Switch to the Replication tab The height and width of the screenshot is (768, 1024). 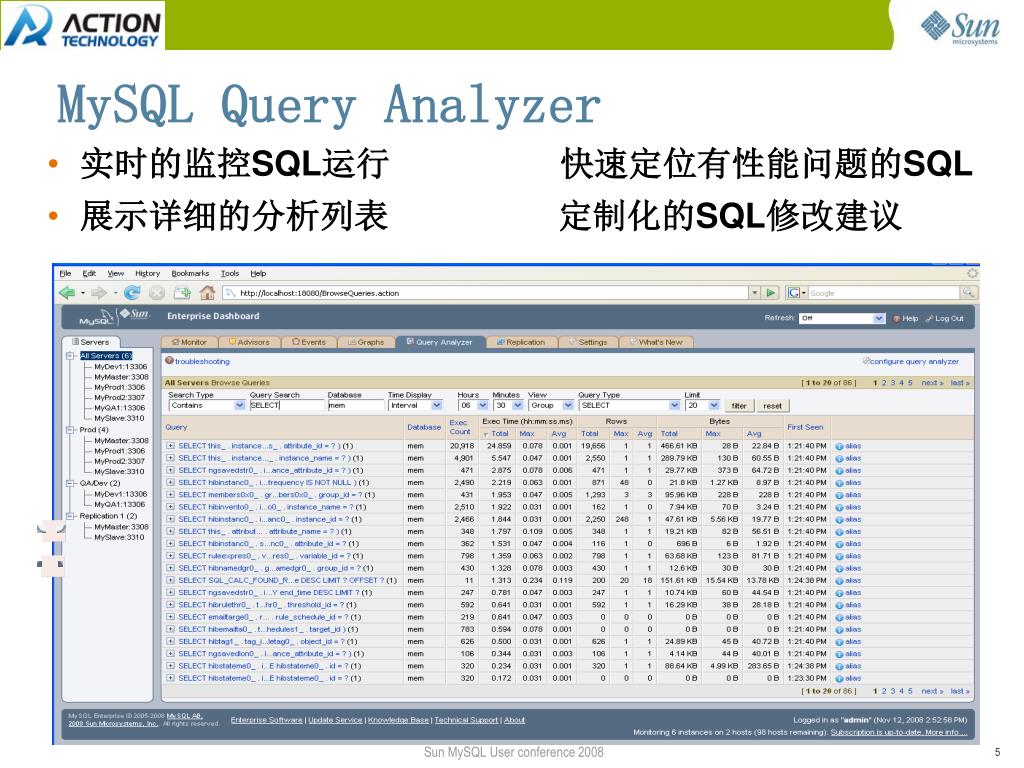(520, 342)
